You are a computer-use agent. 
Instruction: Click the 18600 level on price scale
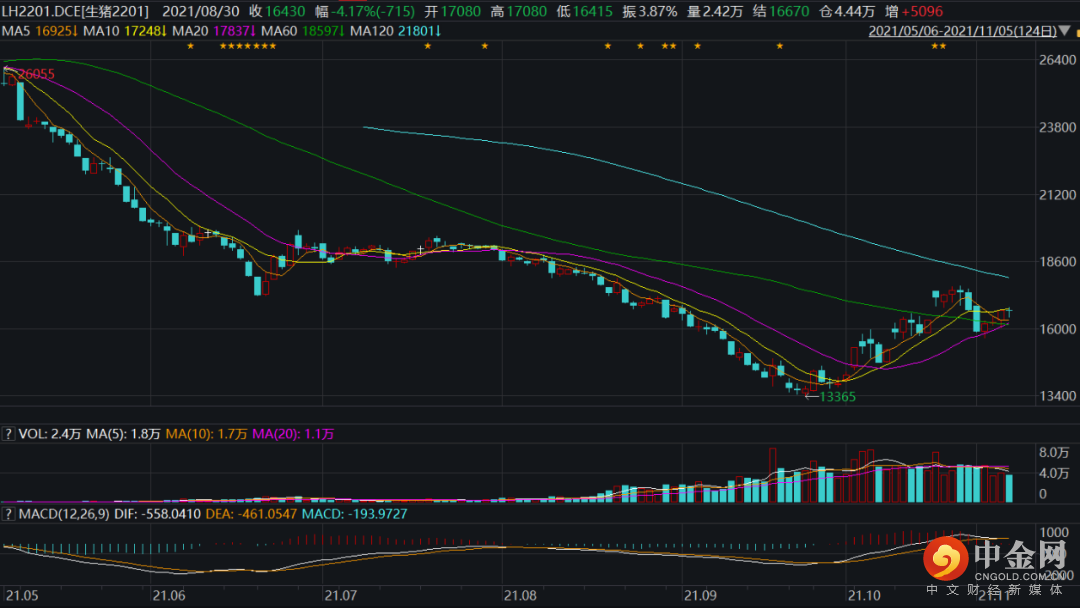(x=1057, y=262)
